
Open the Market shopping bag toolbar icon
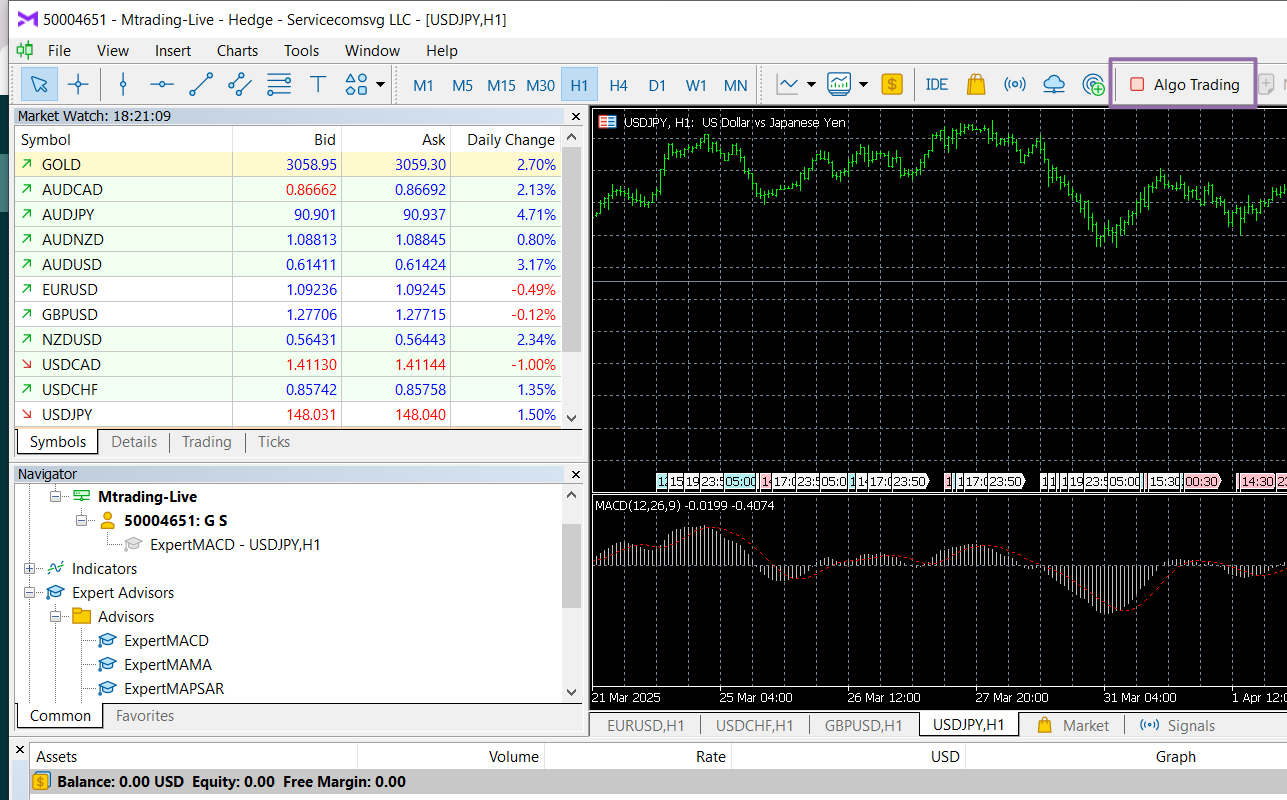[x=976, y=85]
